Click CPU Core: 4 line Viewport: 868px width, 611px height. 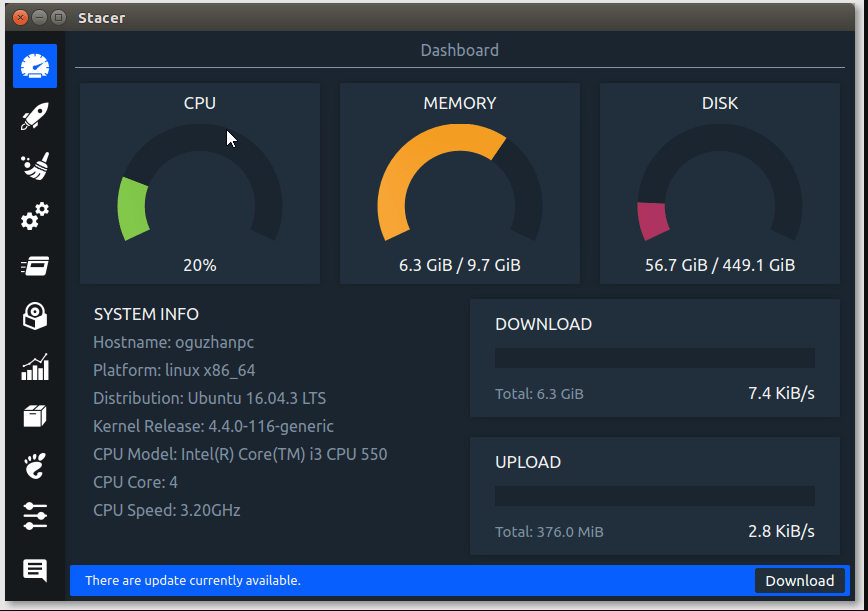click(135, 482)
